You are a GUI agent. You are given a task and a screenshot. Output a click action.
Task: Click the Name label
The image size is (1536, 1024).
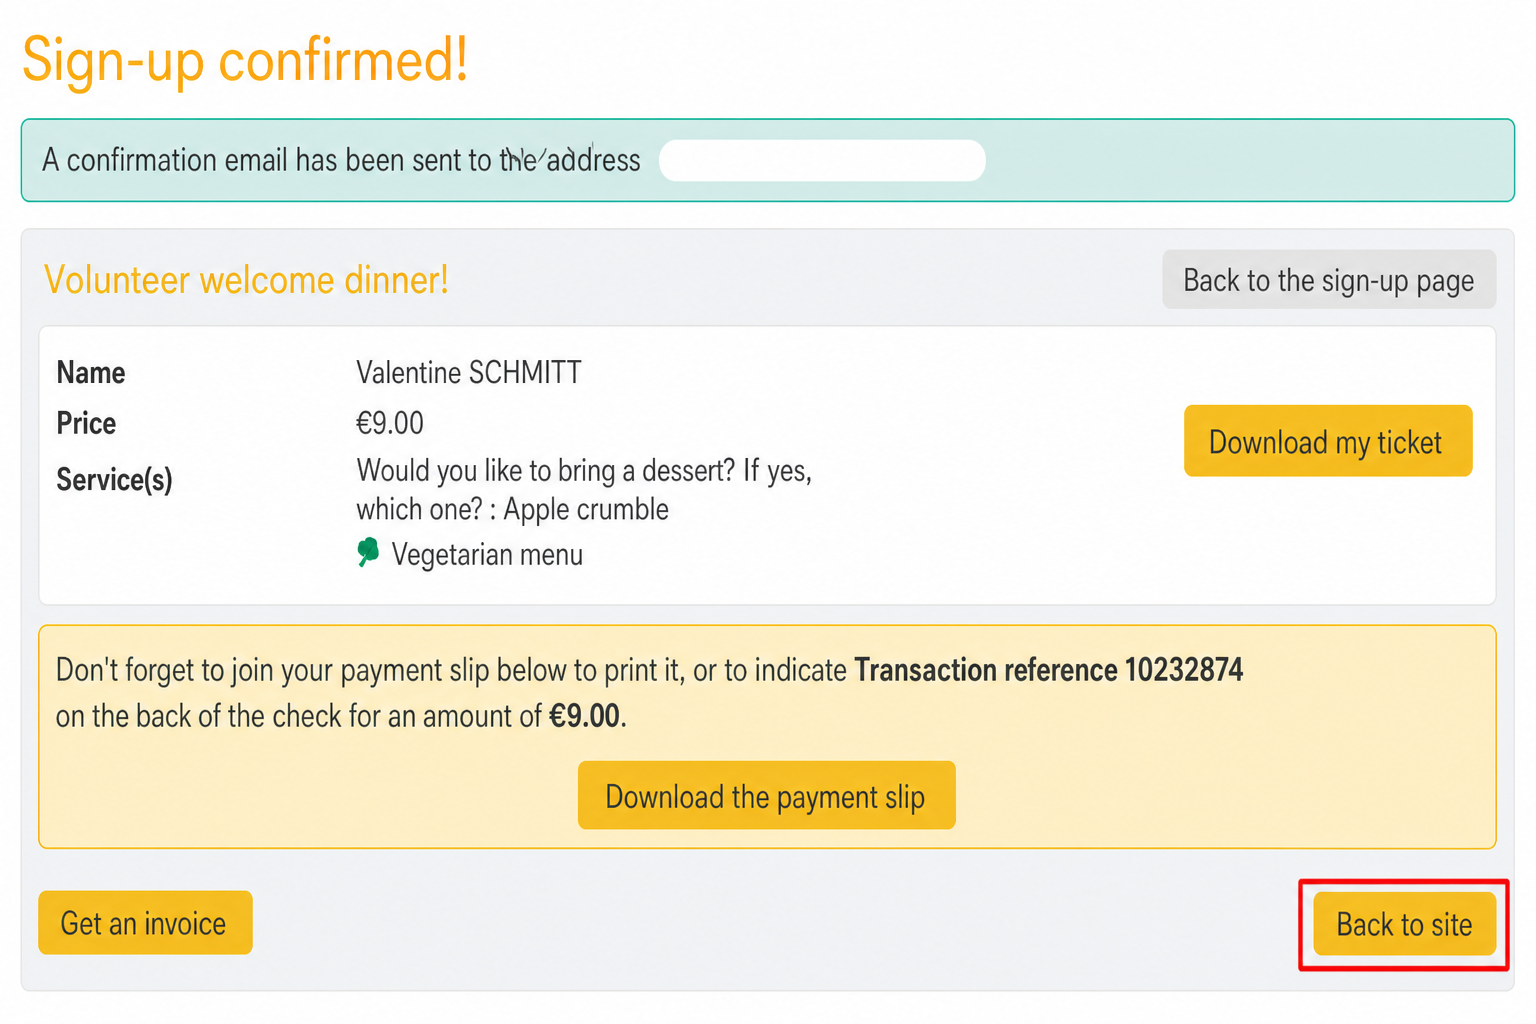click(91, 373)
